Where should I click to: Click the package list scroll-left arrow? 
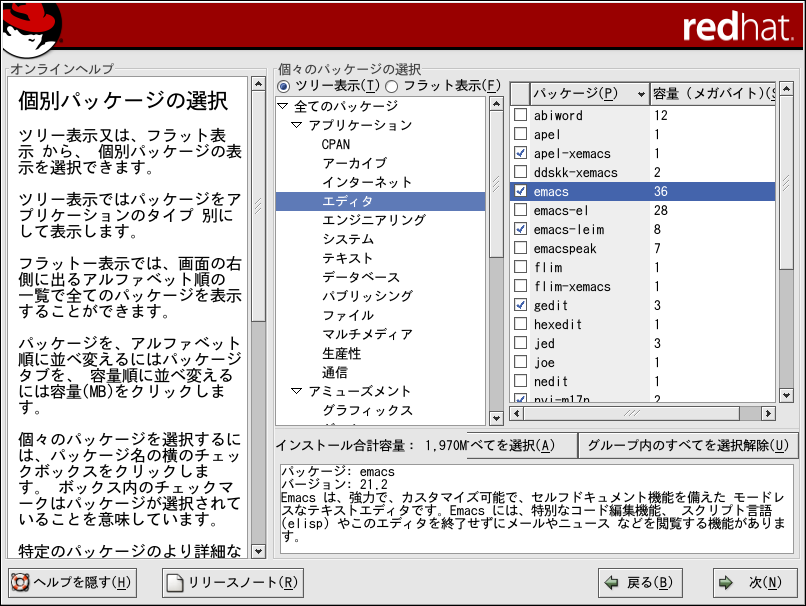pyautogui.click(x=517, y=412)
